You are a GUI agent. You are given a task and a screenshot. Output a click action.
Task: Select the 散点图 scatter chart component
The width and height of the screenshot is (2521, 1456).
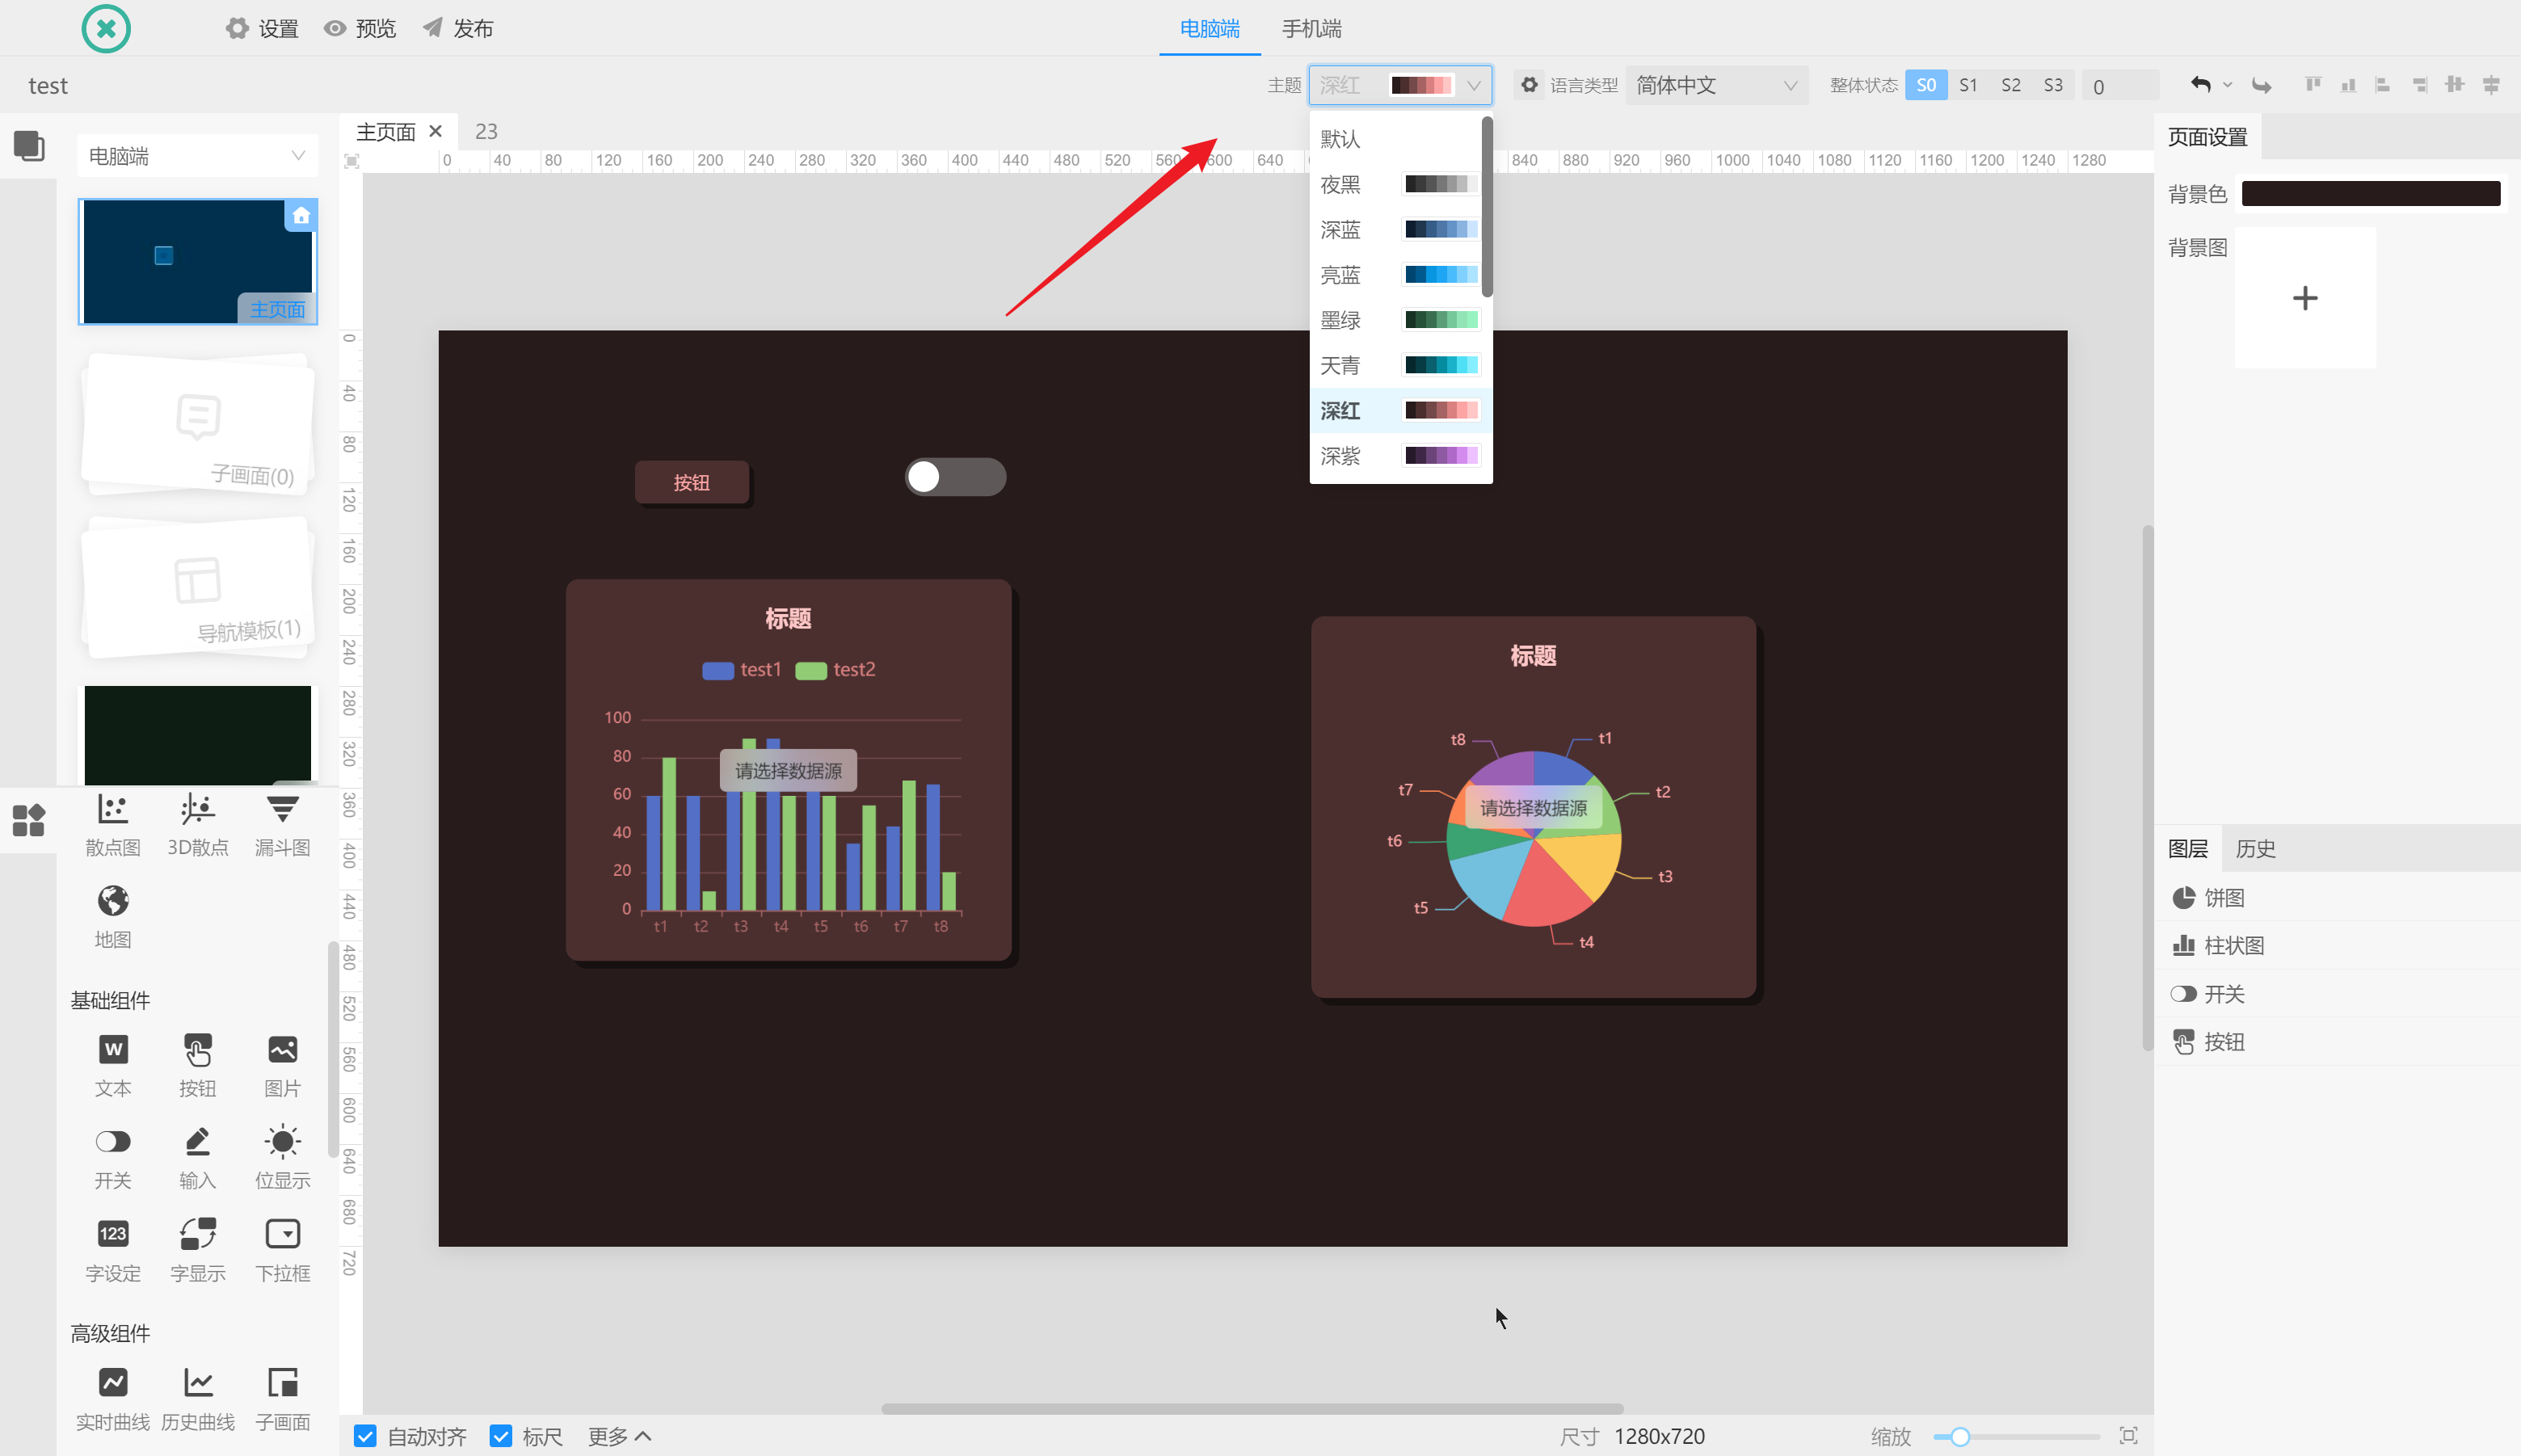click(113, 826)
